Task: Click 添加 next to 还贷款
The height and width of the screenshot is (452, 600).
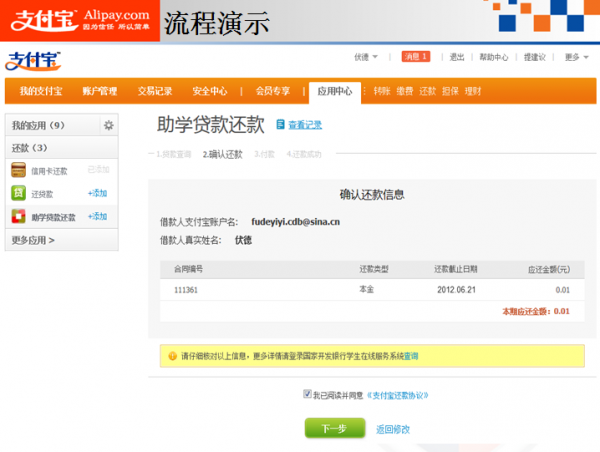Action: click(97, 193)
